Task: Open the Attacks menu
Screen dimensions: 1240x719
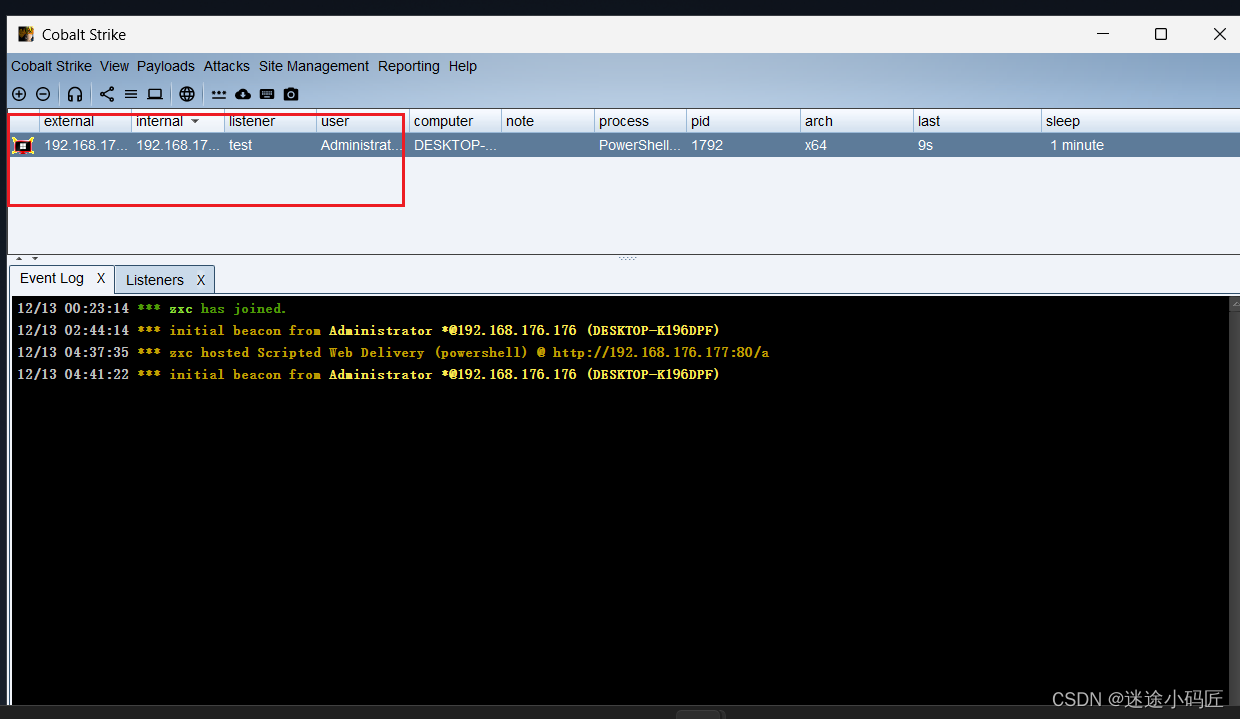Action: pyautogui.click(x=226, y=66)
